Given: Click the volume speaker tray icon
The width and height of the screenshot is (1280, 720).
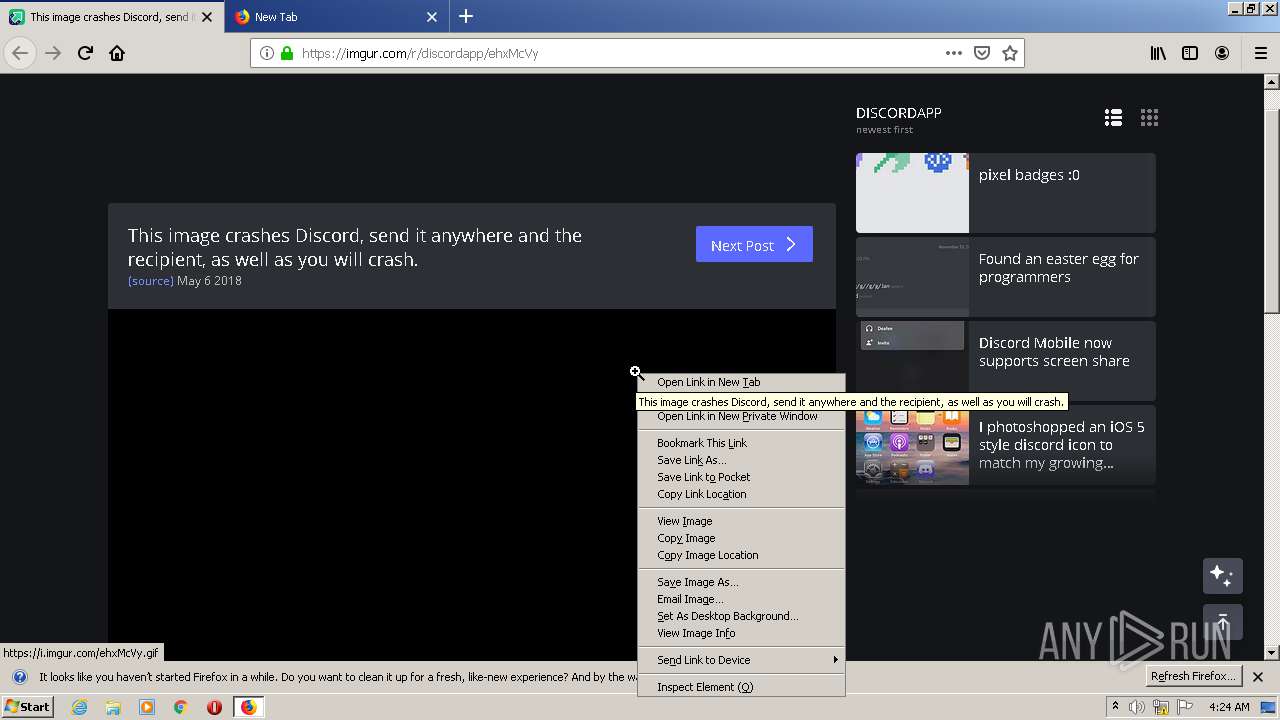Looking at the screenshot, I should coord(1137,707).
